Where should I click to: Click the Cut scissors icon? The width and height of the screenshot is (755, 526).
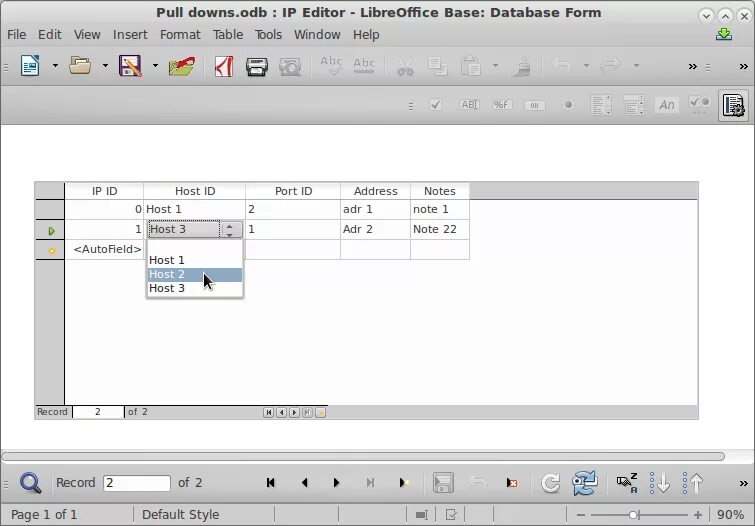click(405, 66)
